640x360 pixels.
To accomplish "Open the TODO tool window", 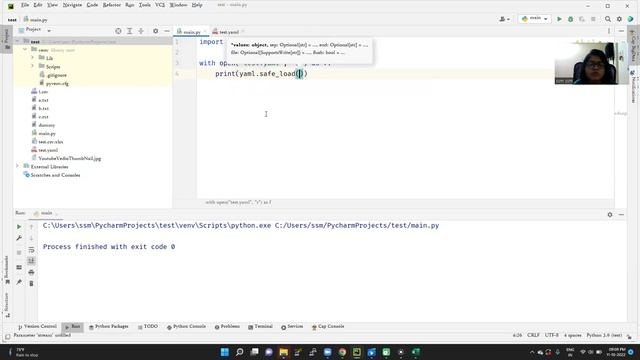I will pyautogui.click(x=148, y=327).
